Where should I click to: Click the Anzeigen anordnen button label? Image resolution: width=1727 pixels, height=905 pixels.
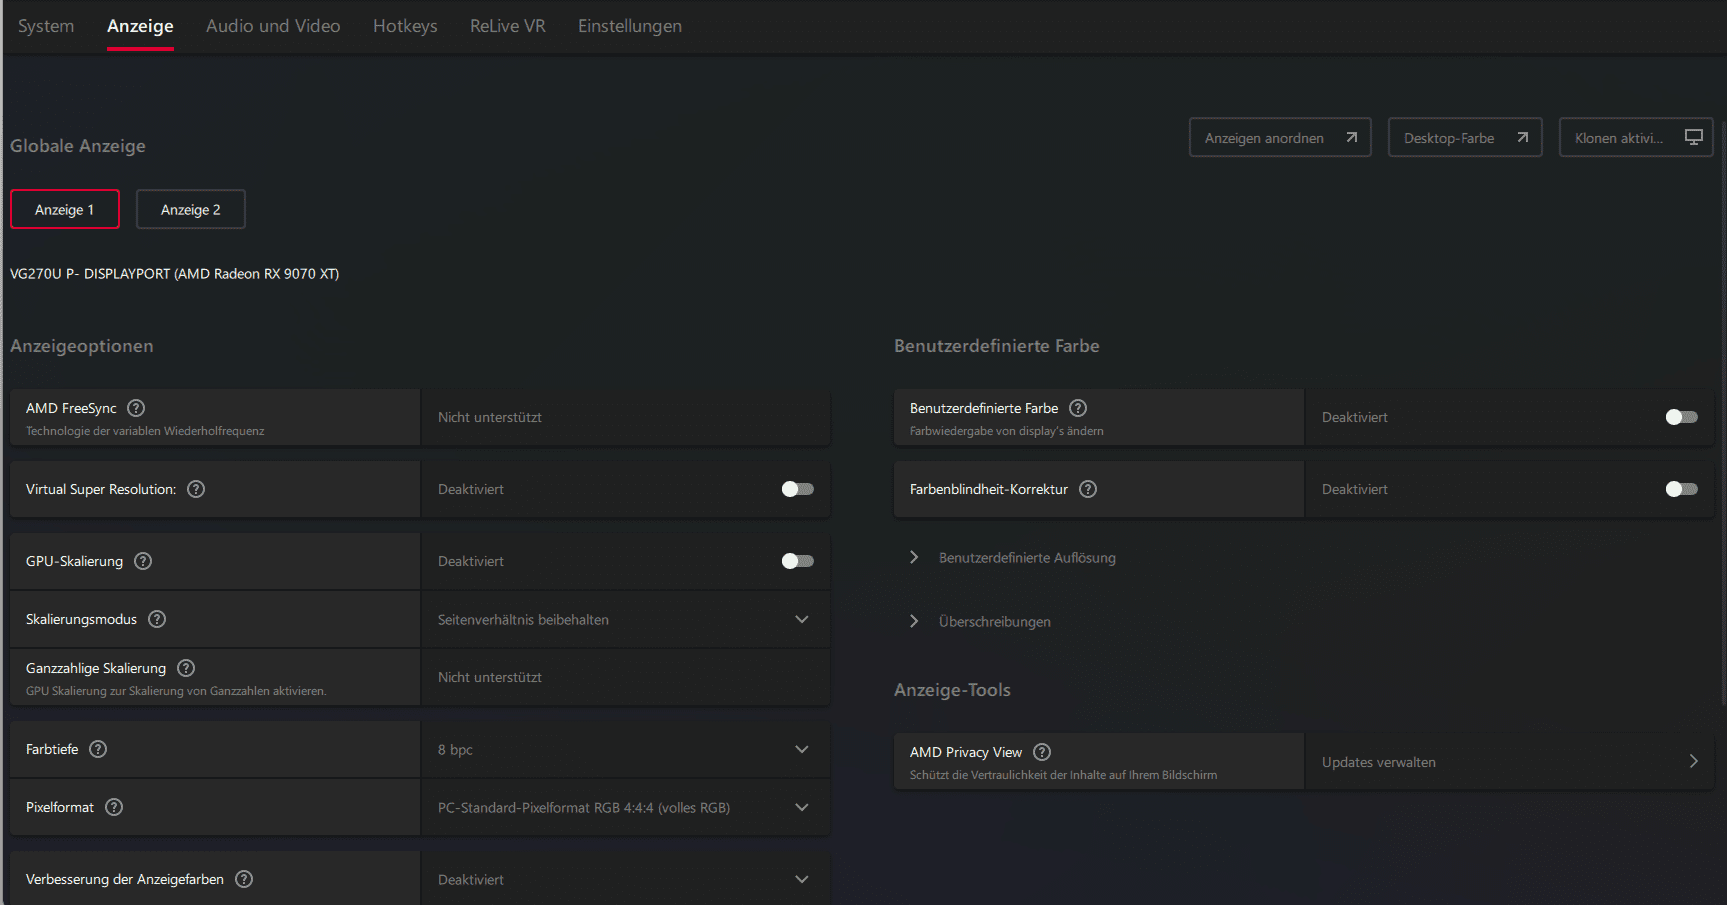1264,138
